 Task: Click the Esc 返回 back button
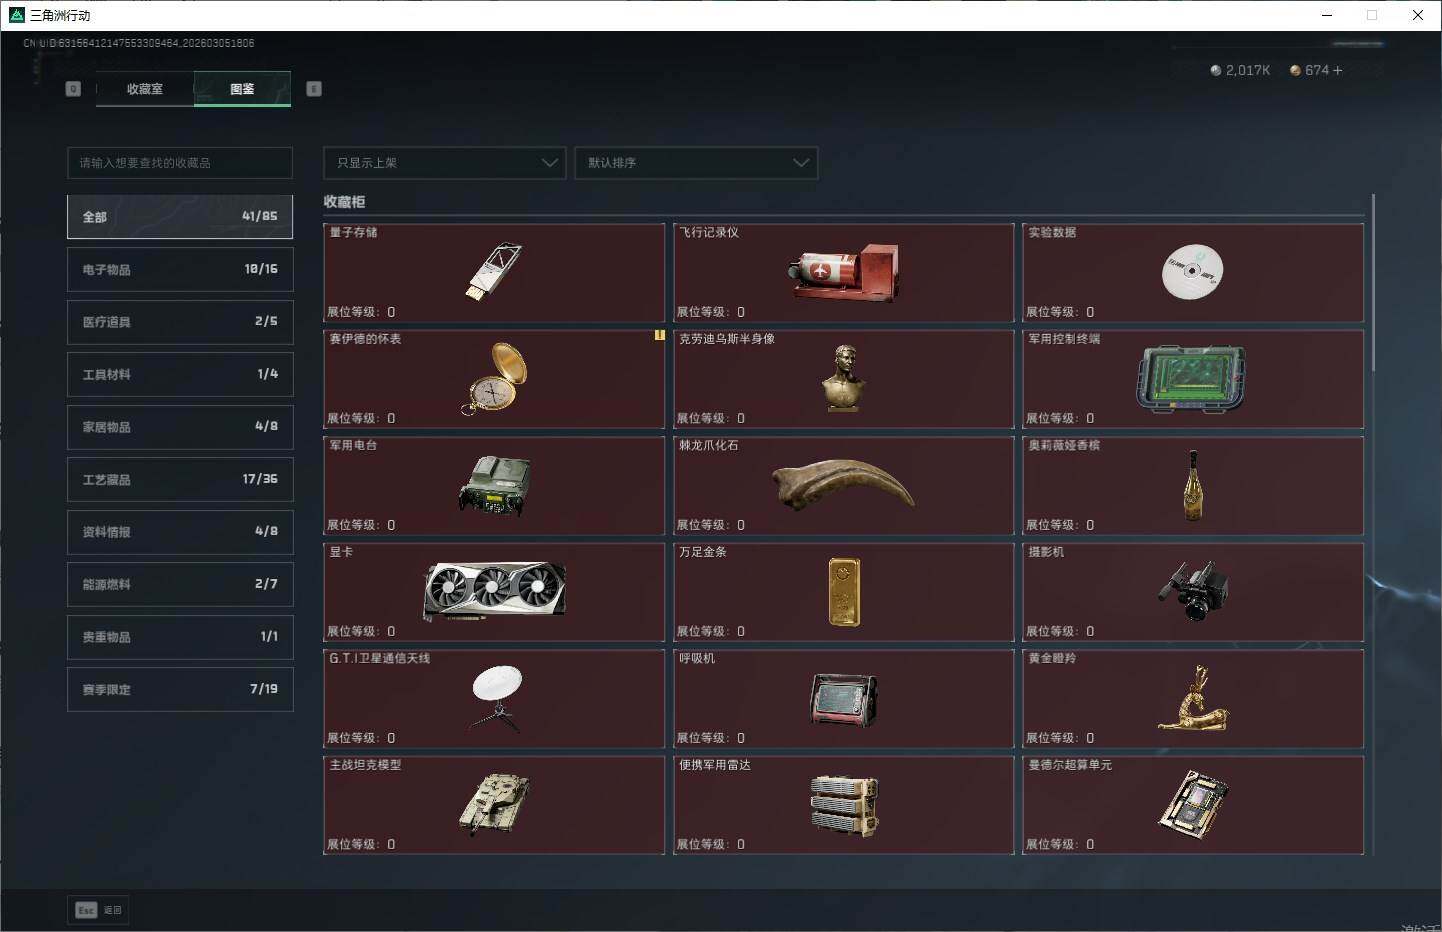coord(99,910)
